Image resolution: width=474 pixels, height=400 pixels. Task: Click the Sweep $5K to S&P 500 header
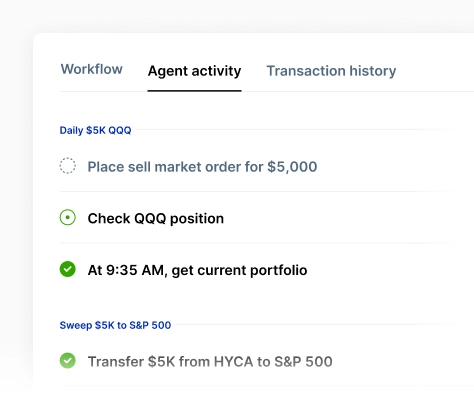point(115,325)
